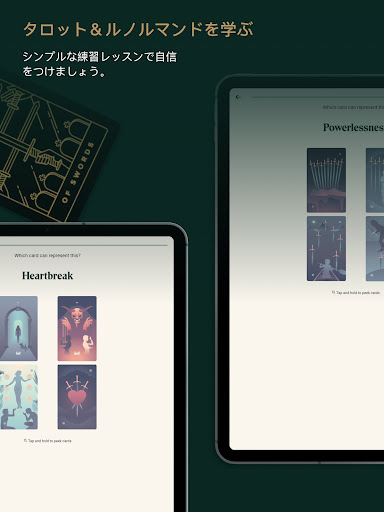Pick the card with swords falling around a seated figure
The image size is (384, 512).
click(326, 248)
